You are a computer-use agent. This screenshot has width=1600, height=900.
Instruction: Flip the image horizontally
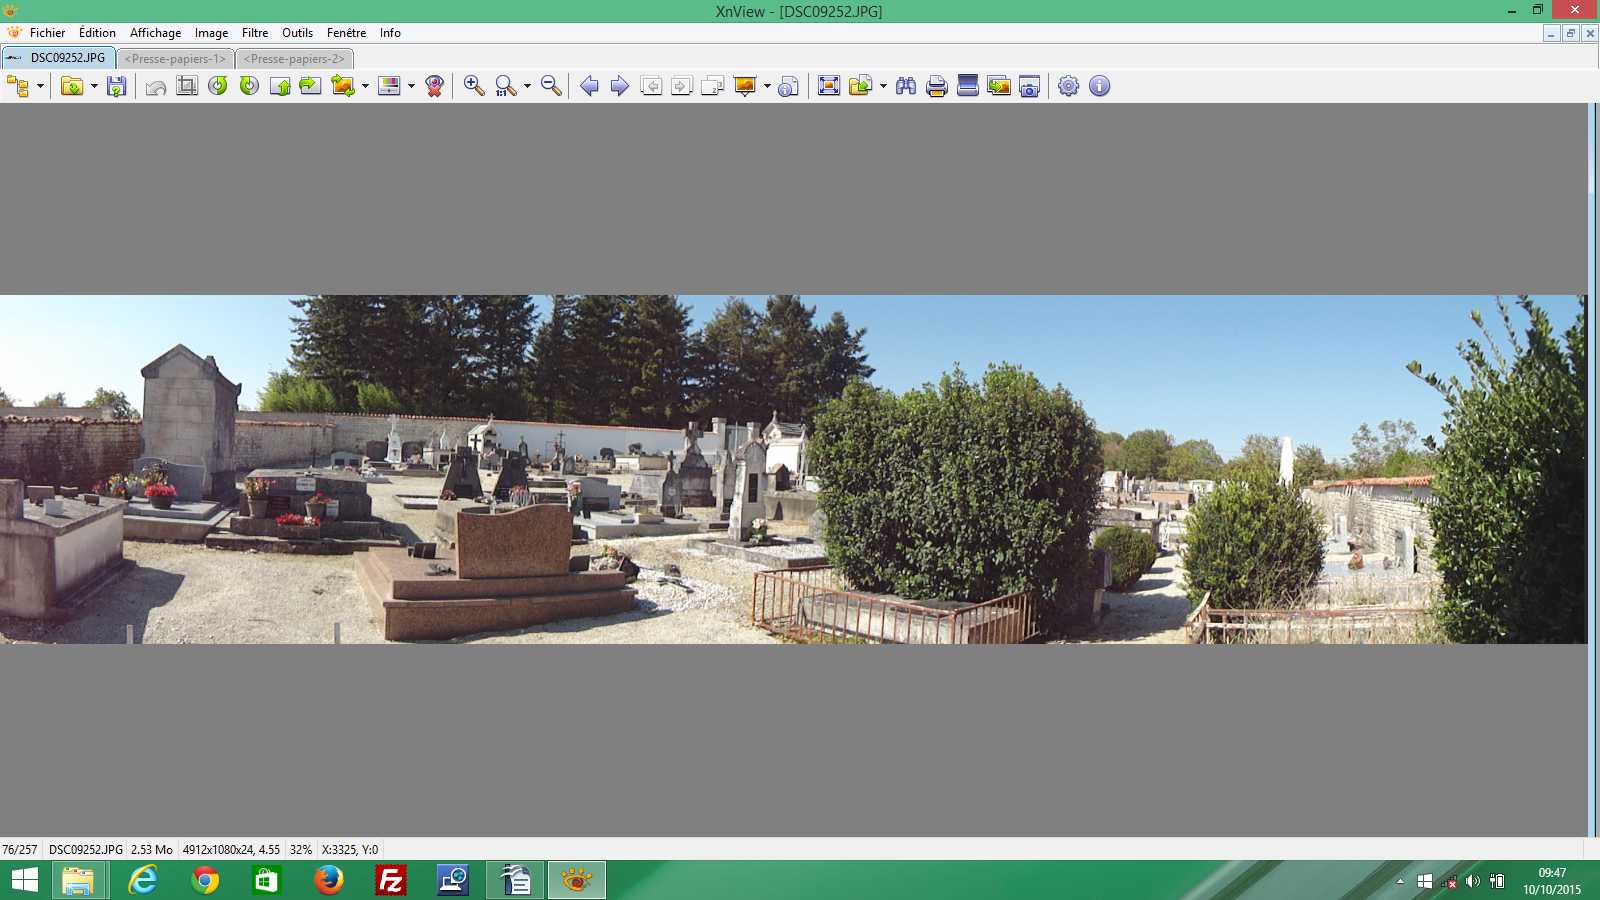click(311, 86)
